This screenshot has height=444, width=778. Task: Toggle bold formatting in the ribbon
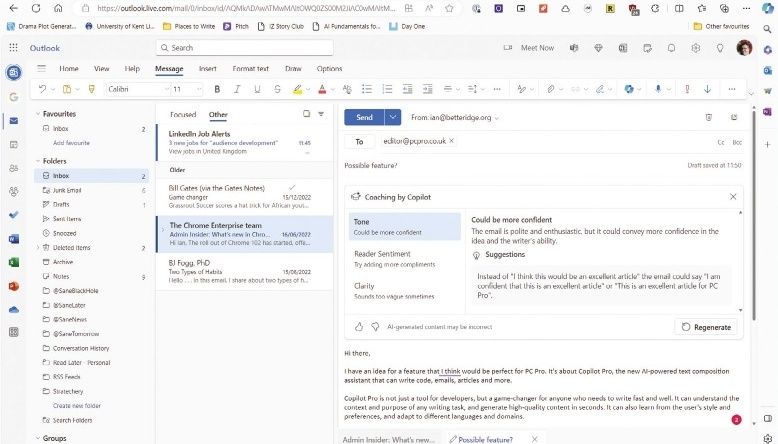tap(217, 89)
